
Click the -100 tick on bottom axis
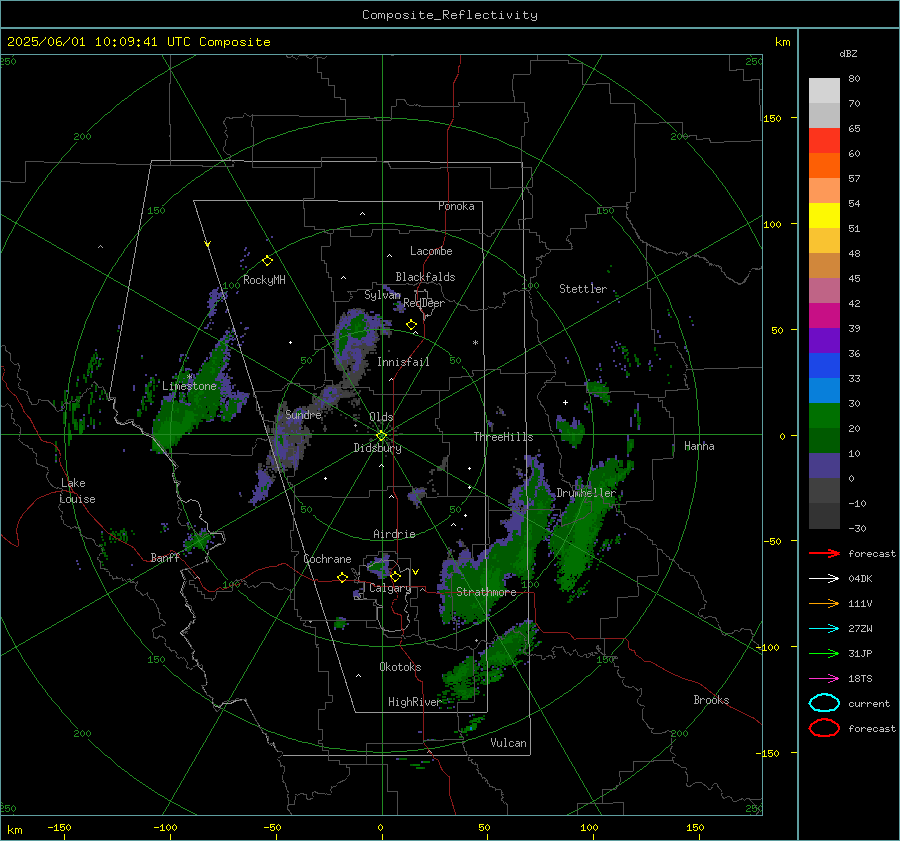click(x=165, y=828)
